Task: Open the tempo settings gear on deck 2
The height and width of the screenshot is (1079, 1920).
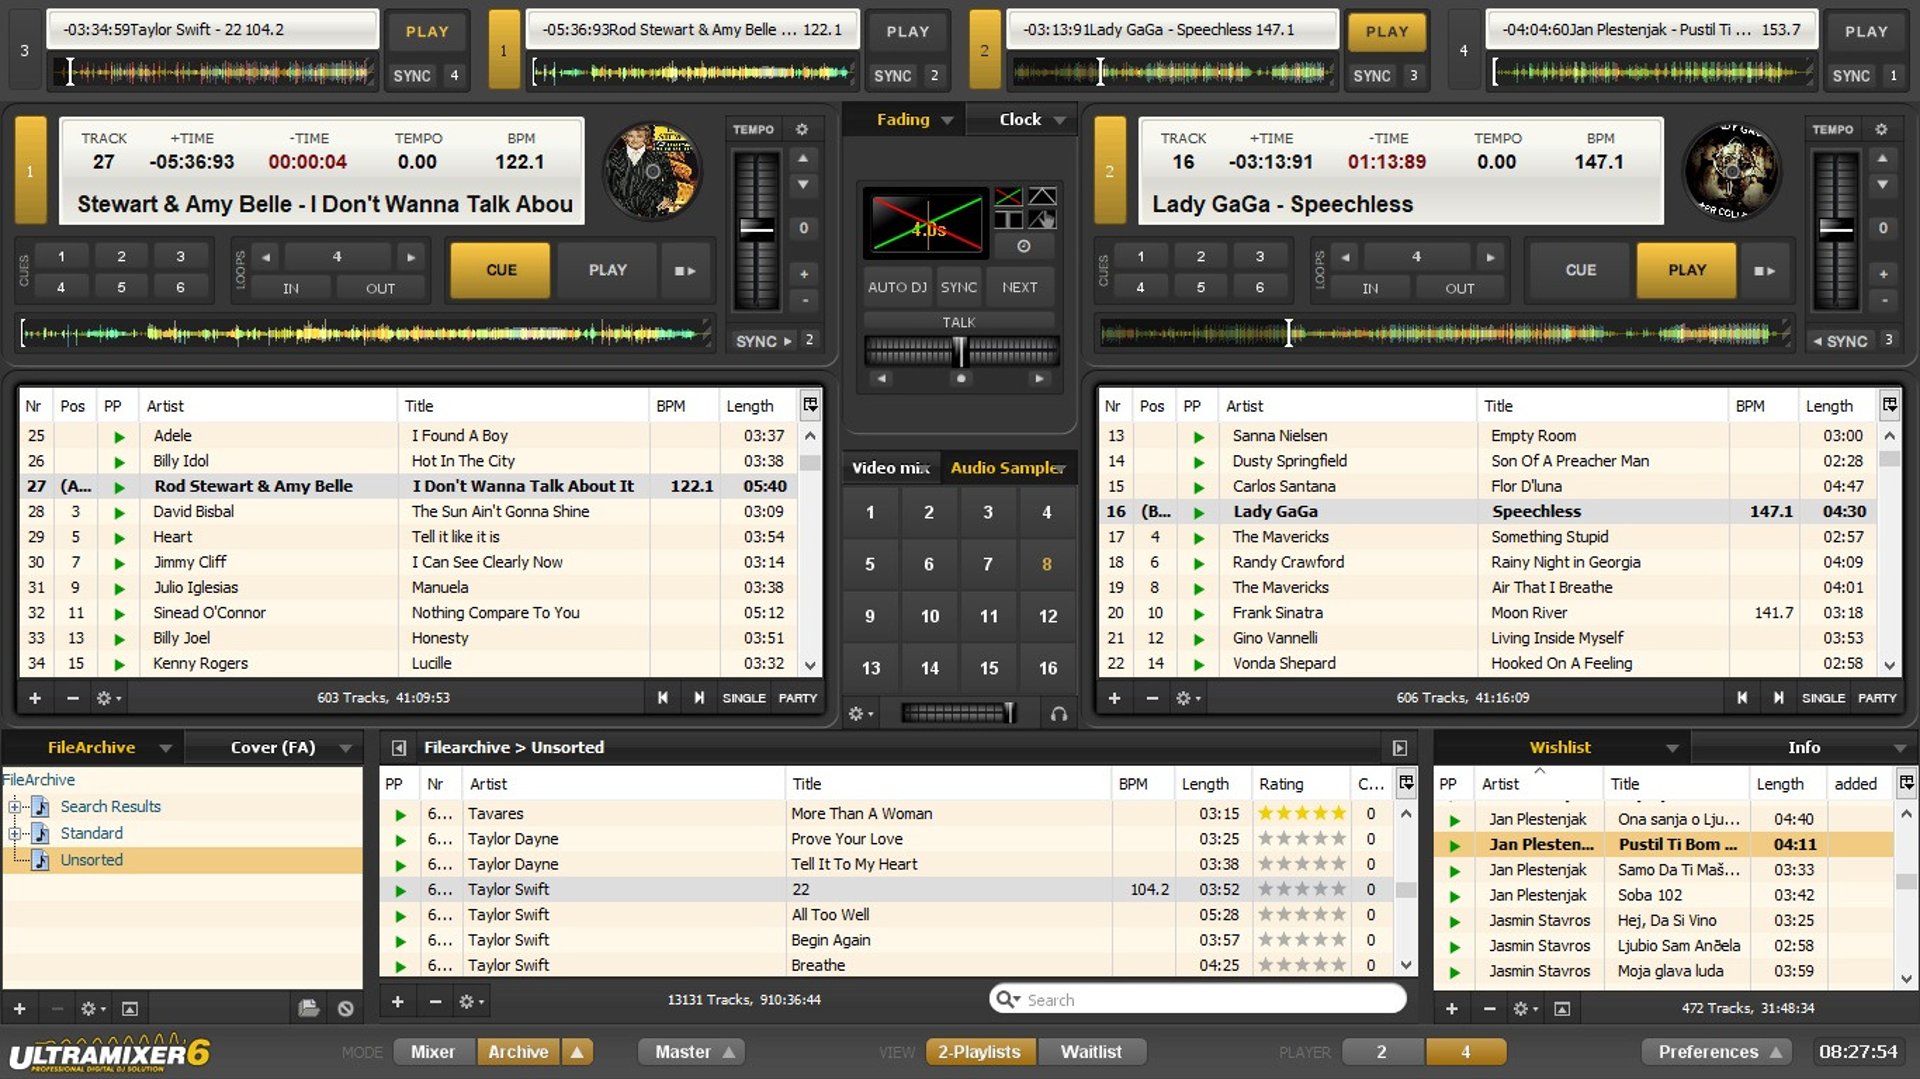Action: (x=1881, y=129)
